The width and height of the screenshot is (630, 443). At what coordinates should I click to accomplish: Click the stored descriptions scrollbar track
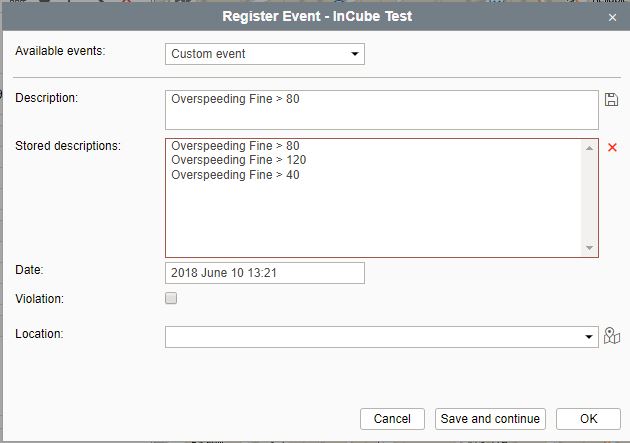(589, 200)
